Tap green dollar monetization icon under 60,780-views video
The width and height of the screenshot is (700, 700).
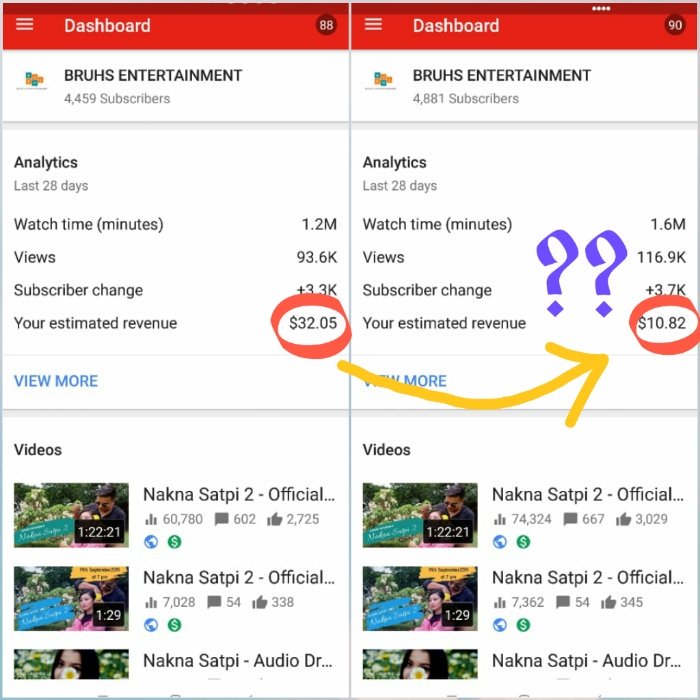[175, 542]
